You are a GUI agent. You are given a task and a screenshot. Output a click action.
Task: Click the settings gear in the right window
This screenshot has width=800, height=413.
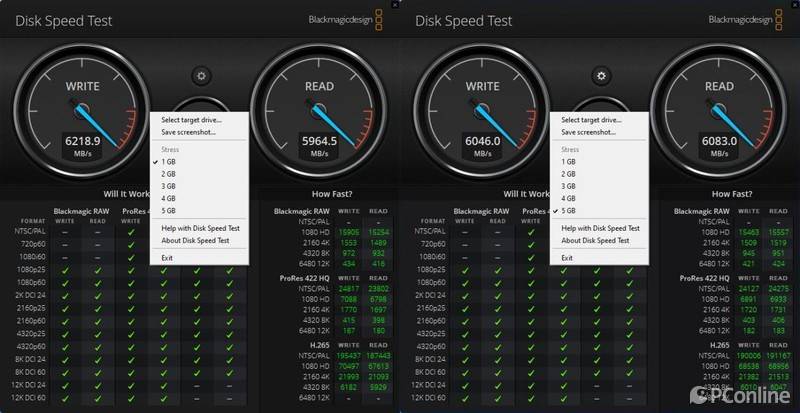(601, 75)
